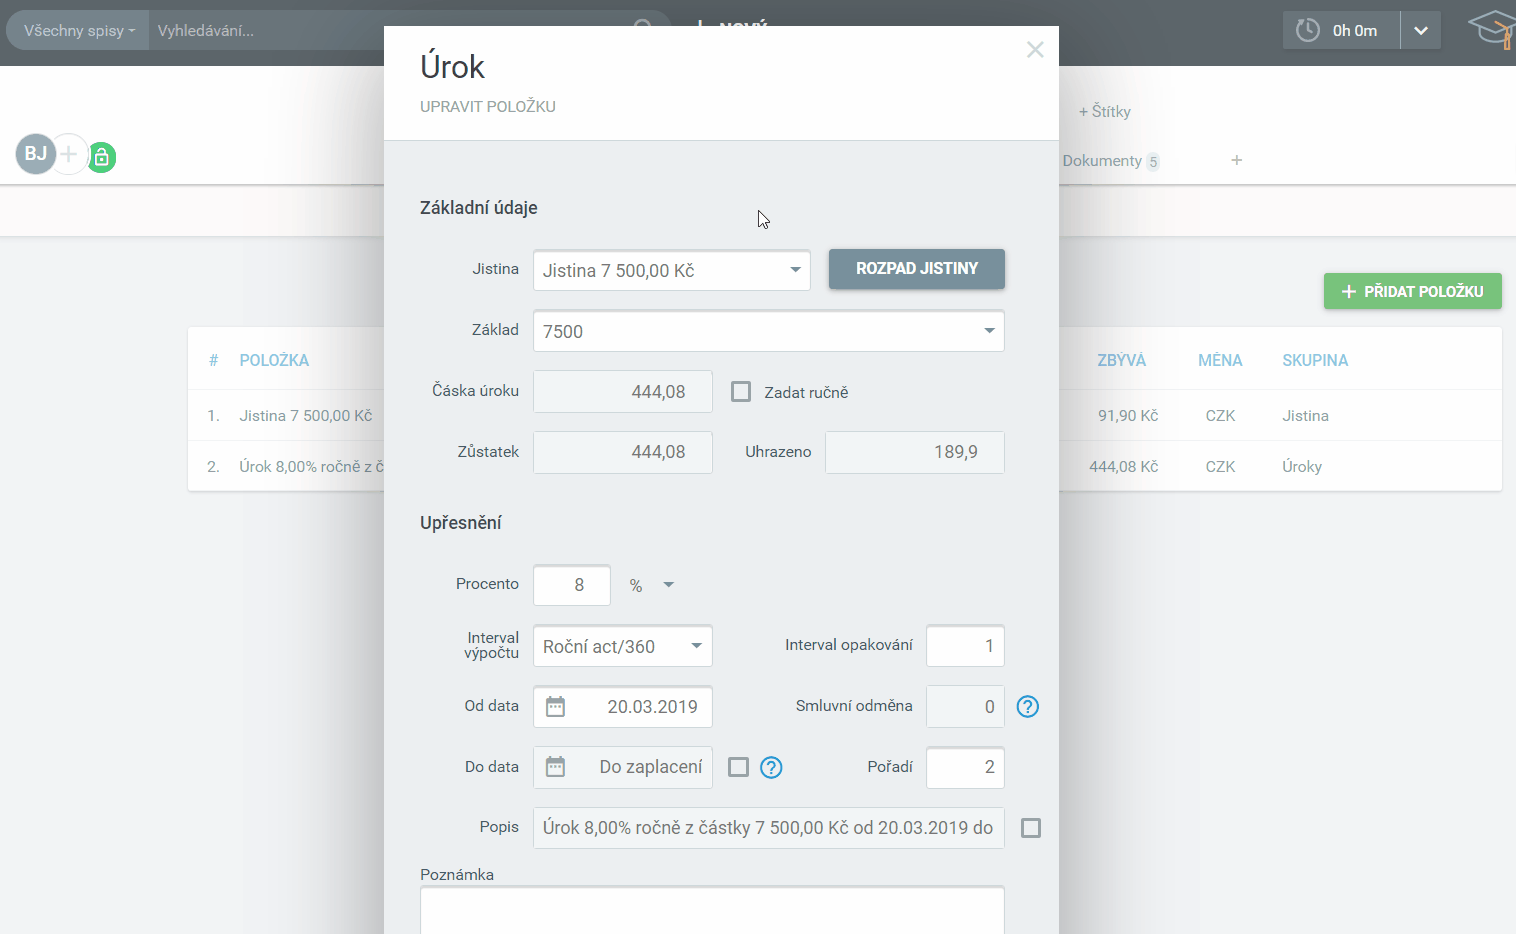Click the calendar icon in Od data
Screen dimensions: 1516x934
[555, 707]
